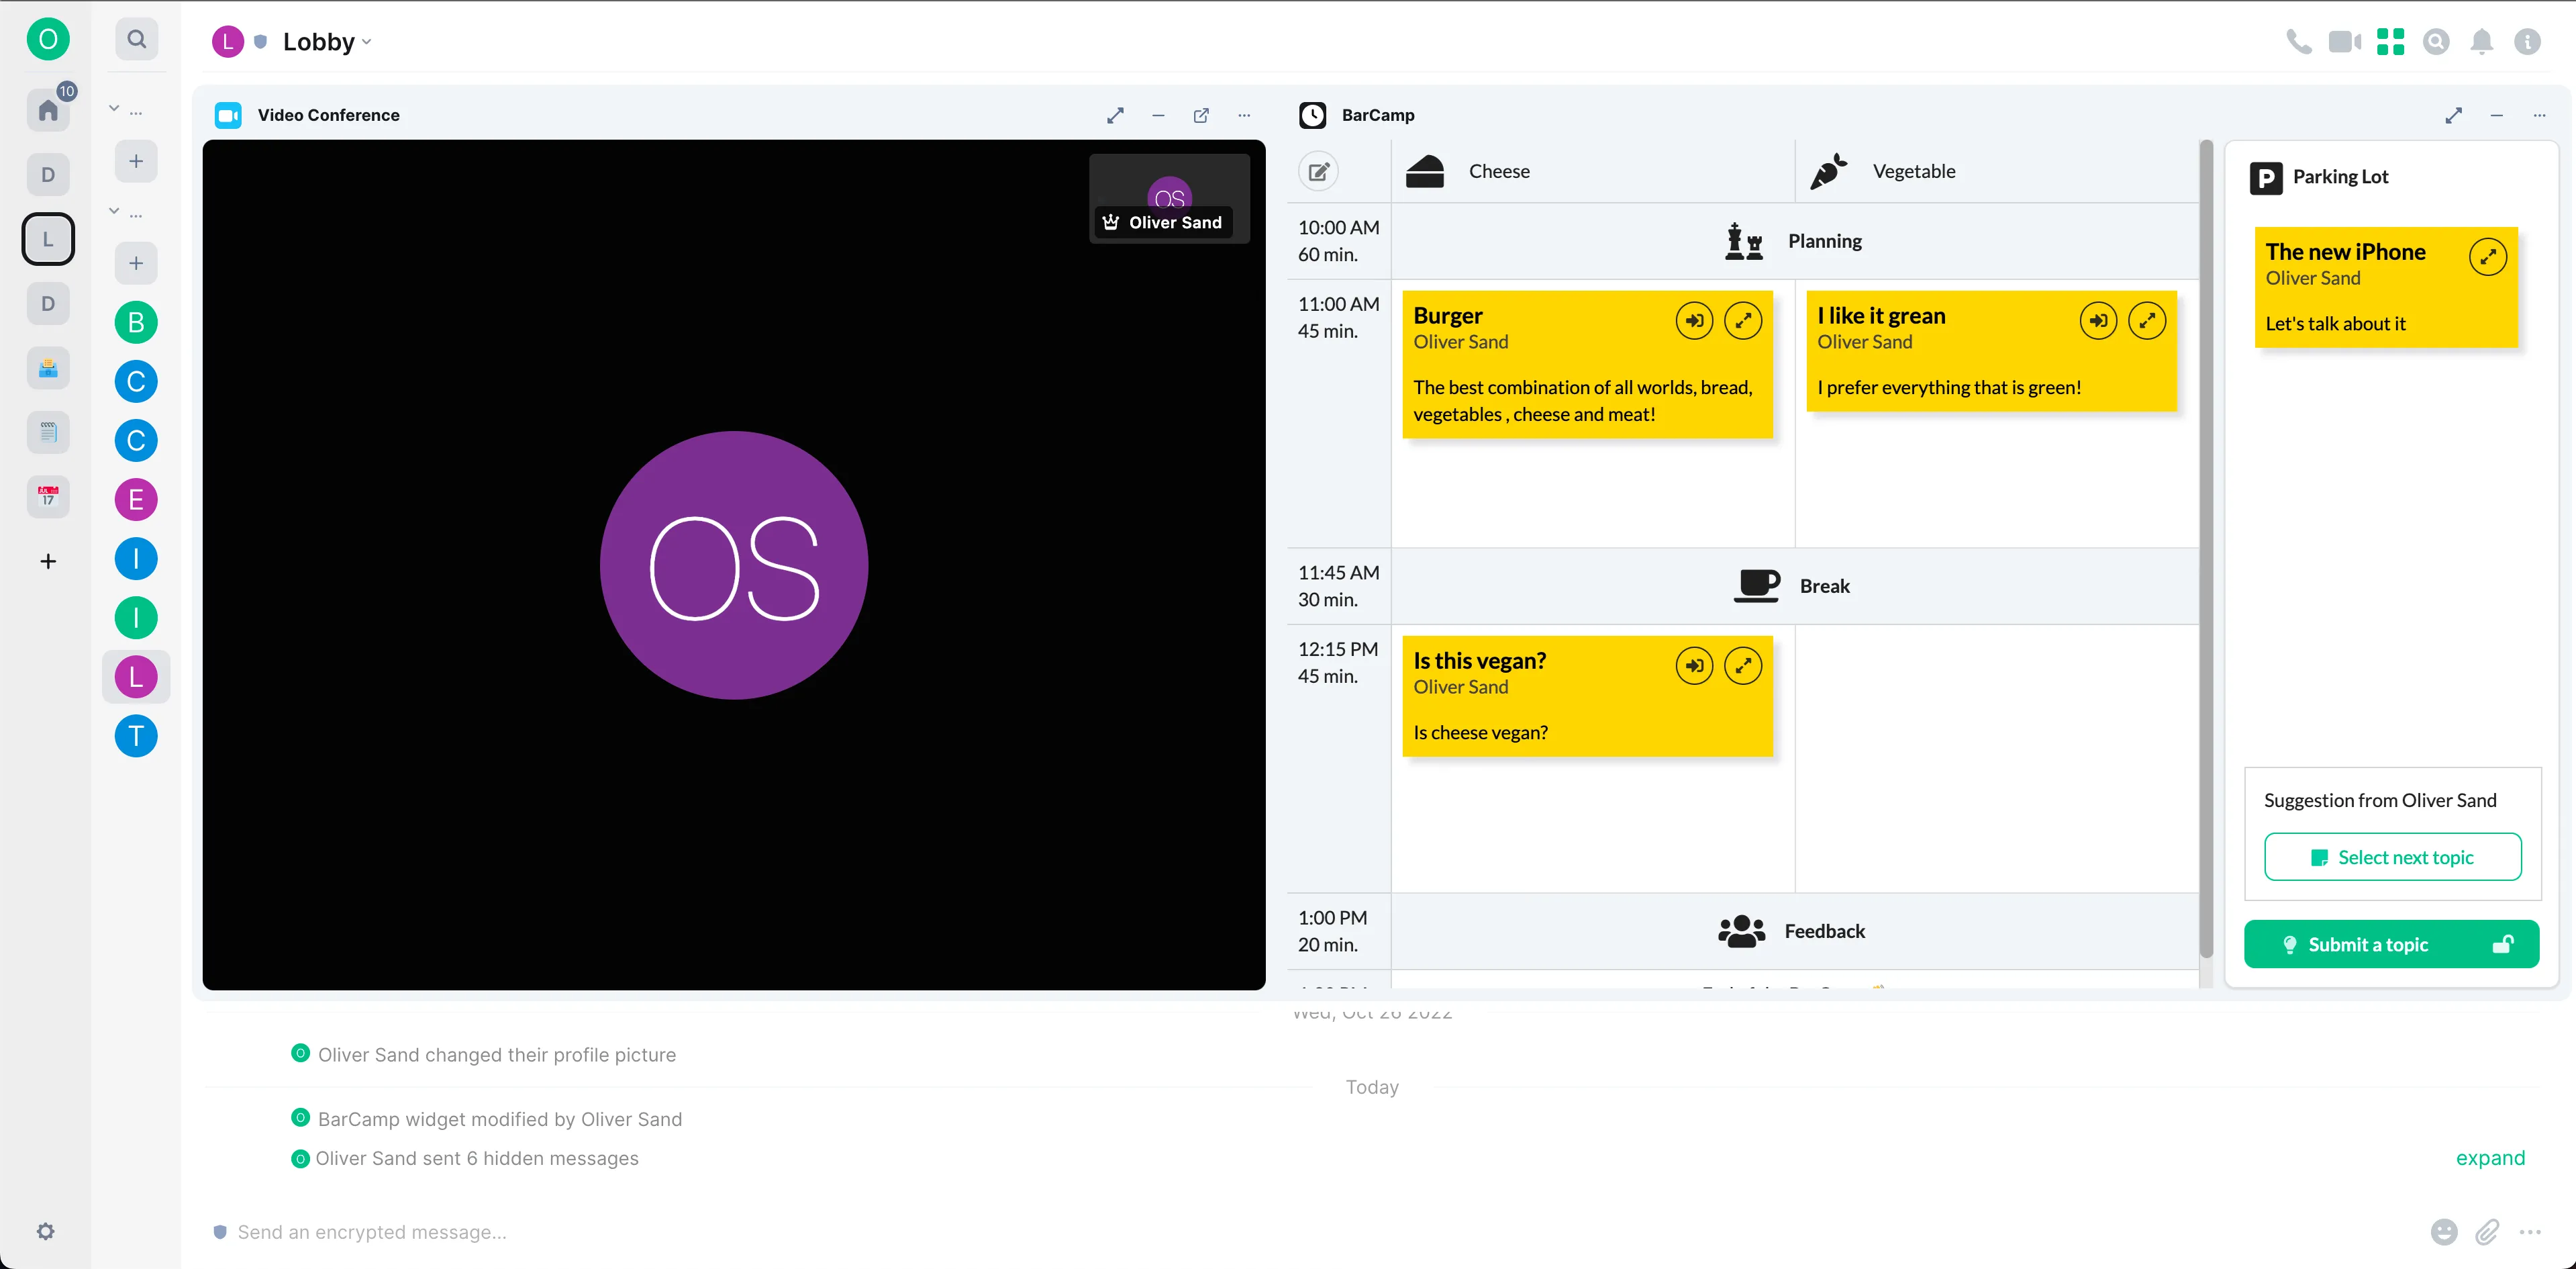The height and width of the screenshot is (1269, 2576).
Task: Select the L space in spaces bar
Action: [x=48, y=239]
